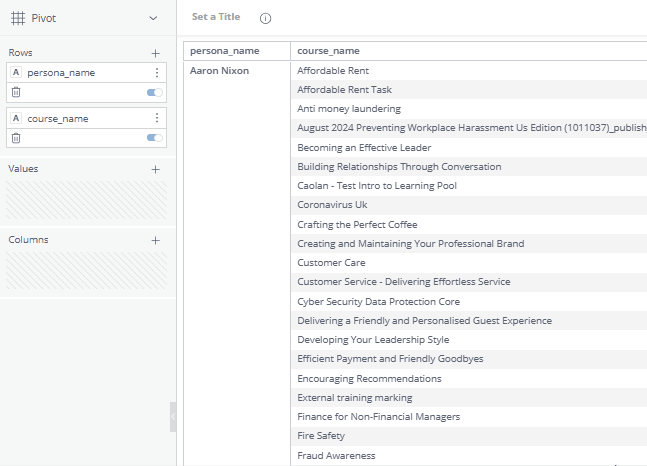Add a new Values field

point(155,169)
